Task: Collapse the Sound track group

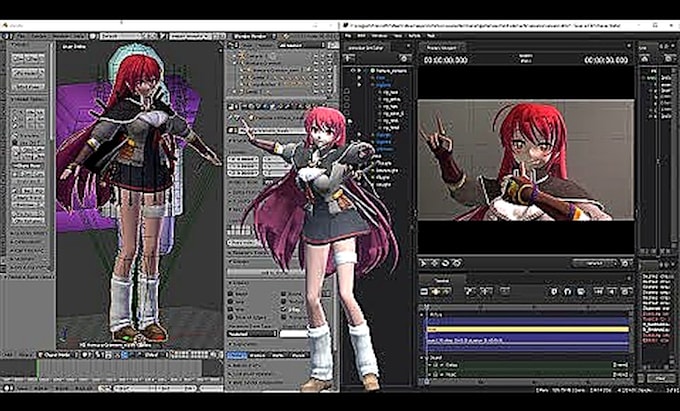Action: [x=422, y=358]
